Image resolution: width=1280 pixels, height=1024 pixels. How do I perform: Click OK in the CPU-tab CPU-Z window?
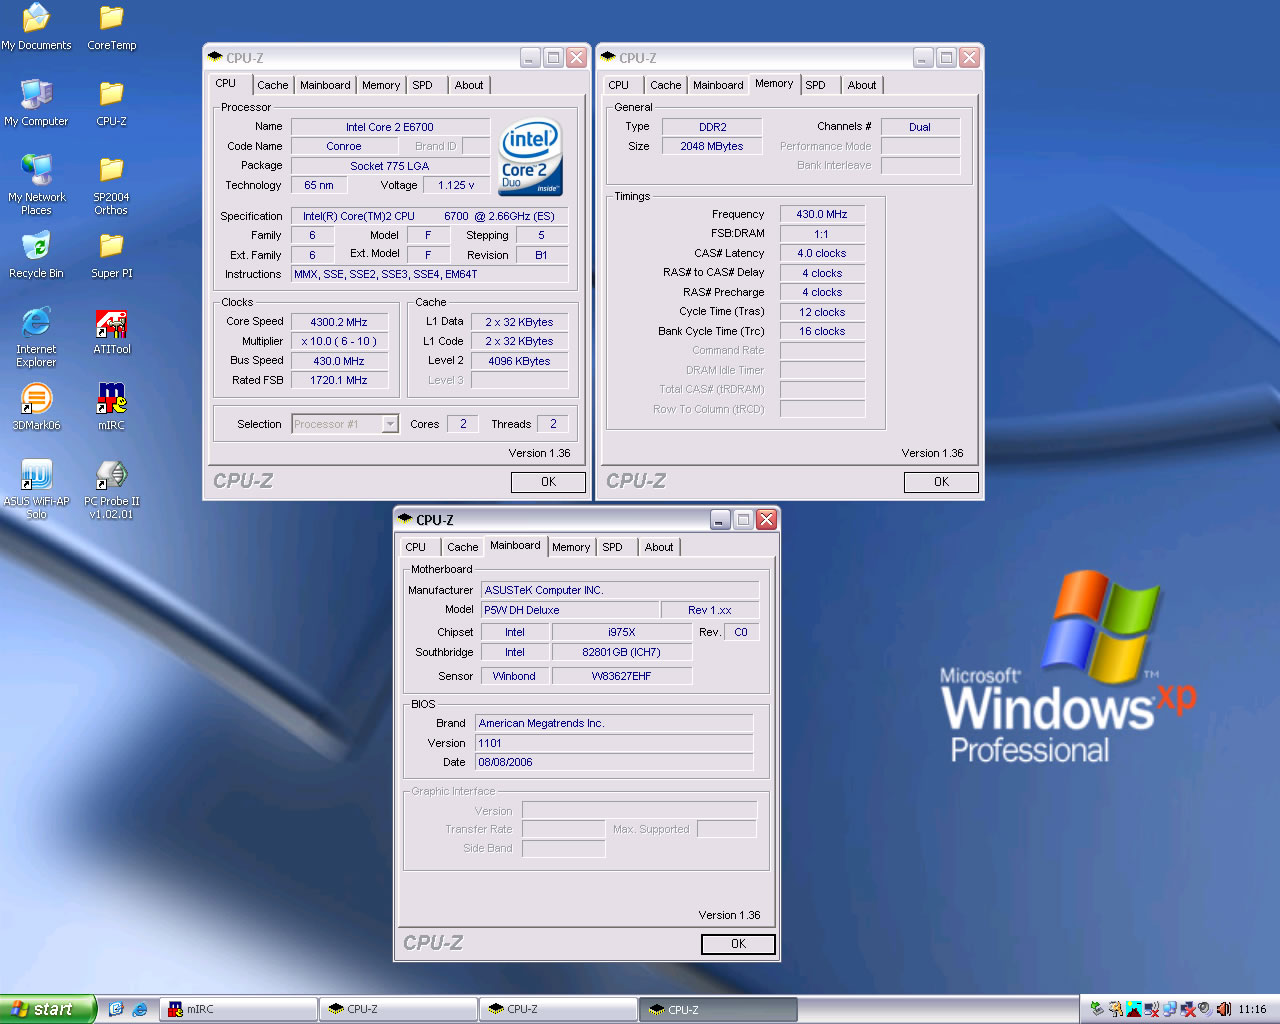click(x=548, y=482)
